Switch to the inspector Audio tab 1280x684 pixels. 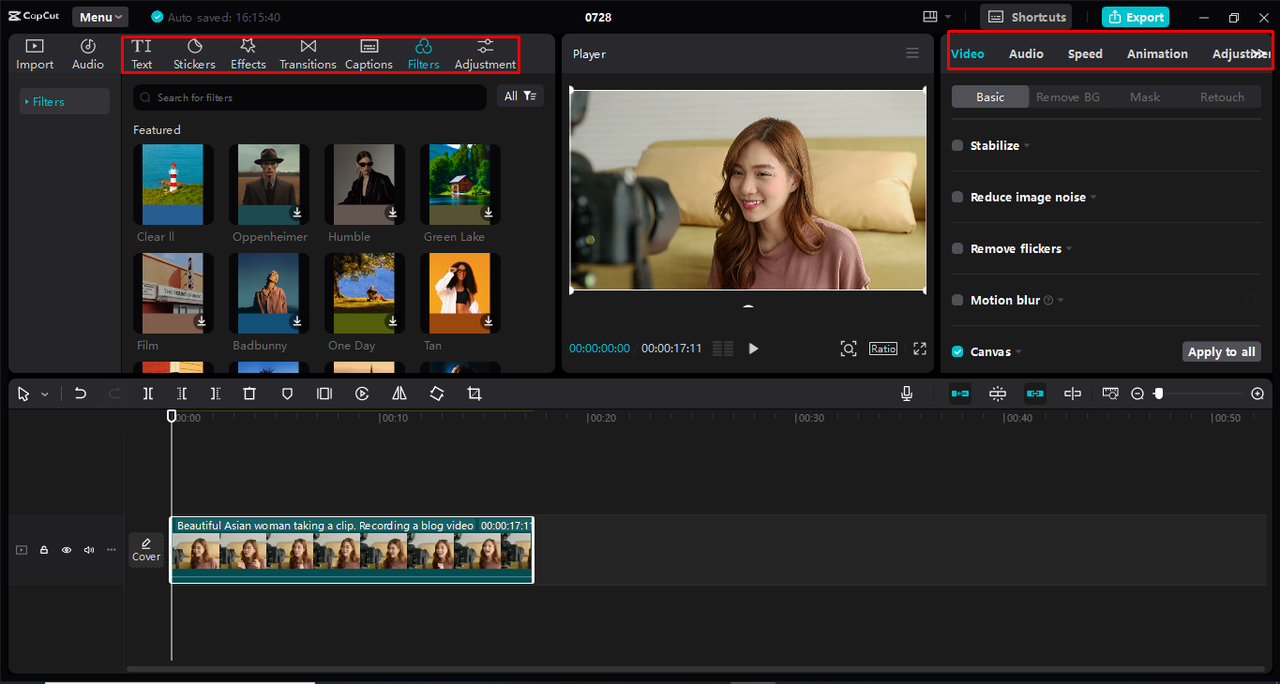[x=1026, y=54]
